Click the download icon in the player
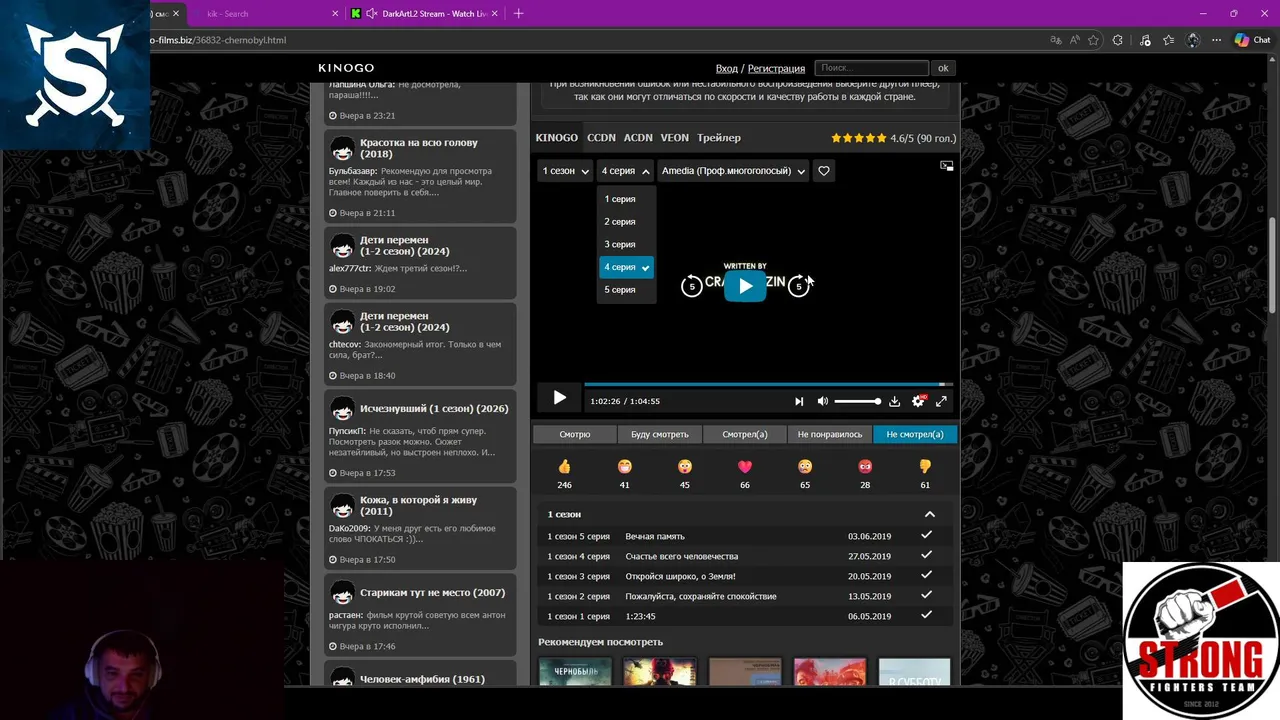The width and height of the screenshot is (1280, 720). pyautogui.click(x=894, y=401)
